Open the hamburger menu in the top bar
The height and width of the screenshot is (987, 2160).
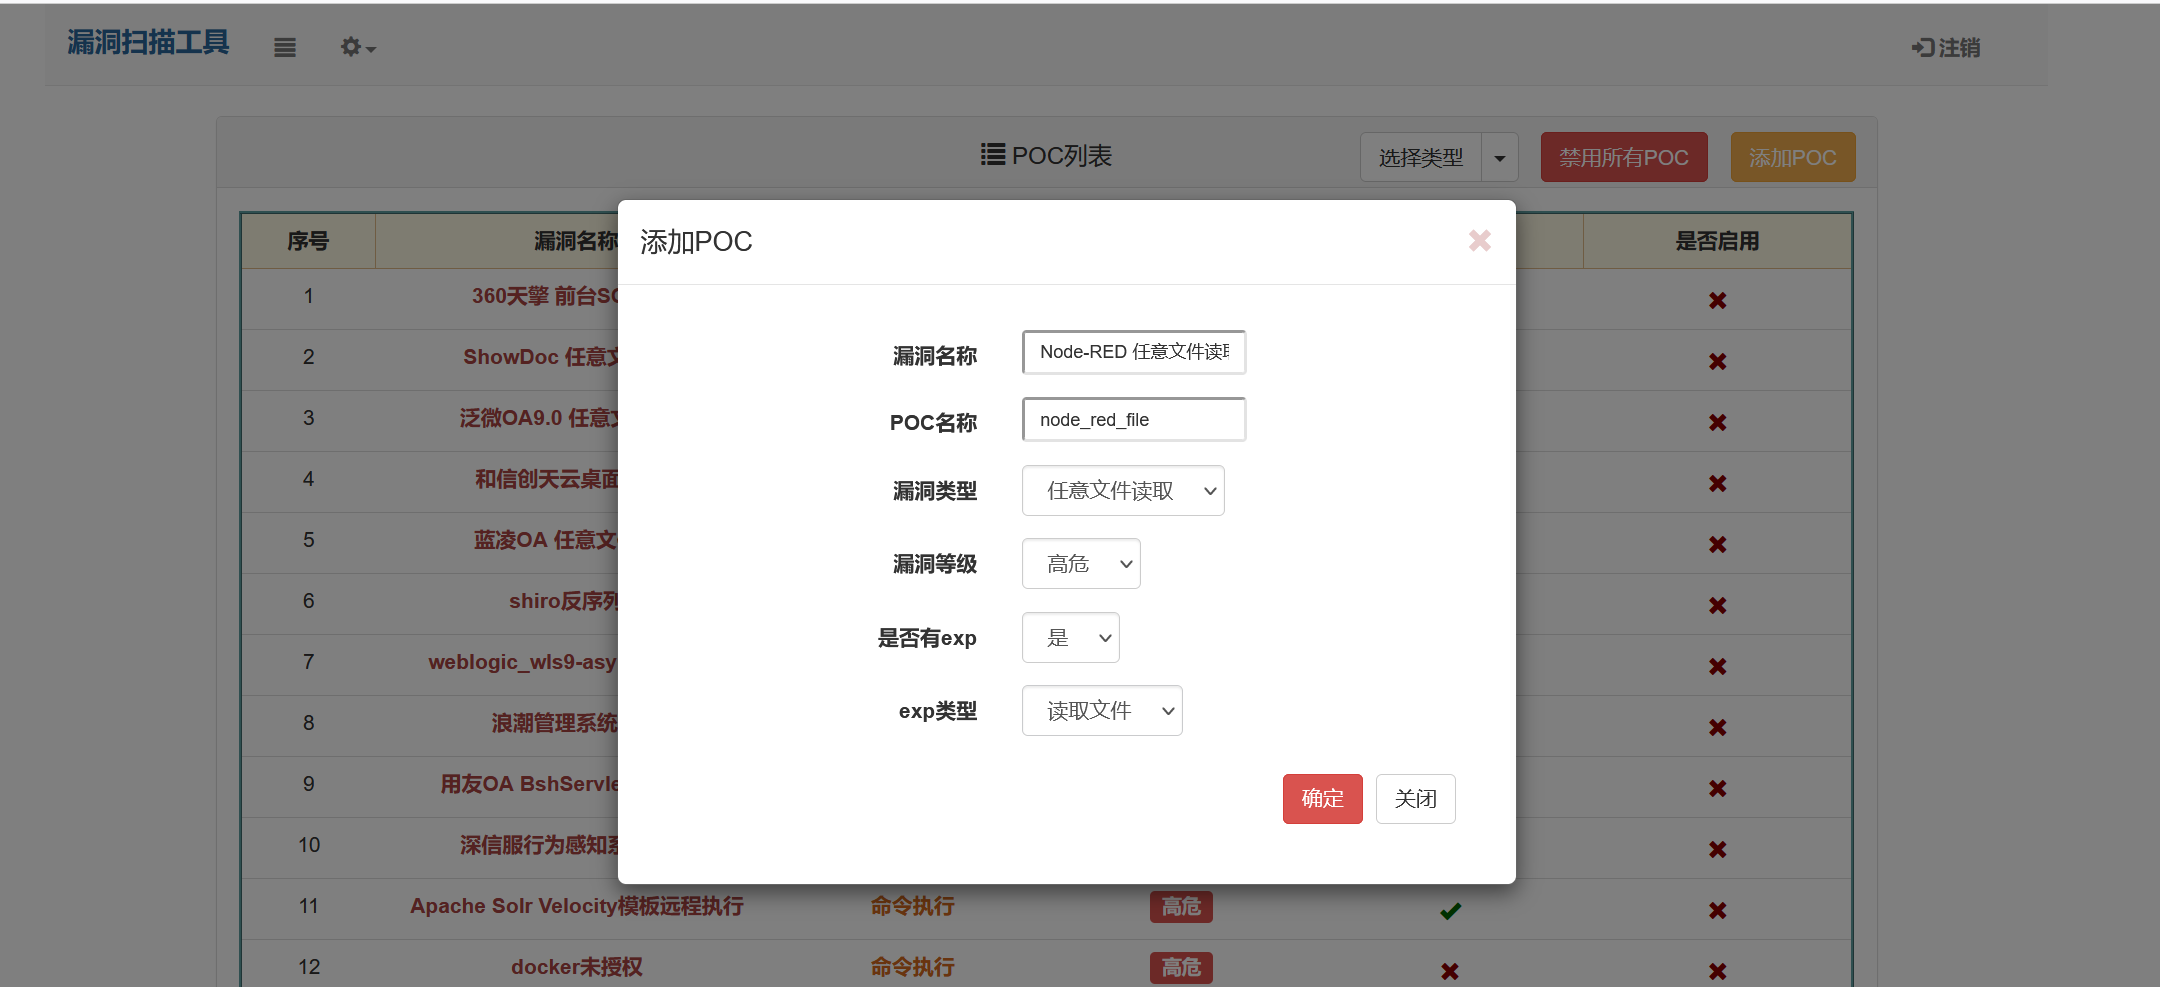point(285,47)
